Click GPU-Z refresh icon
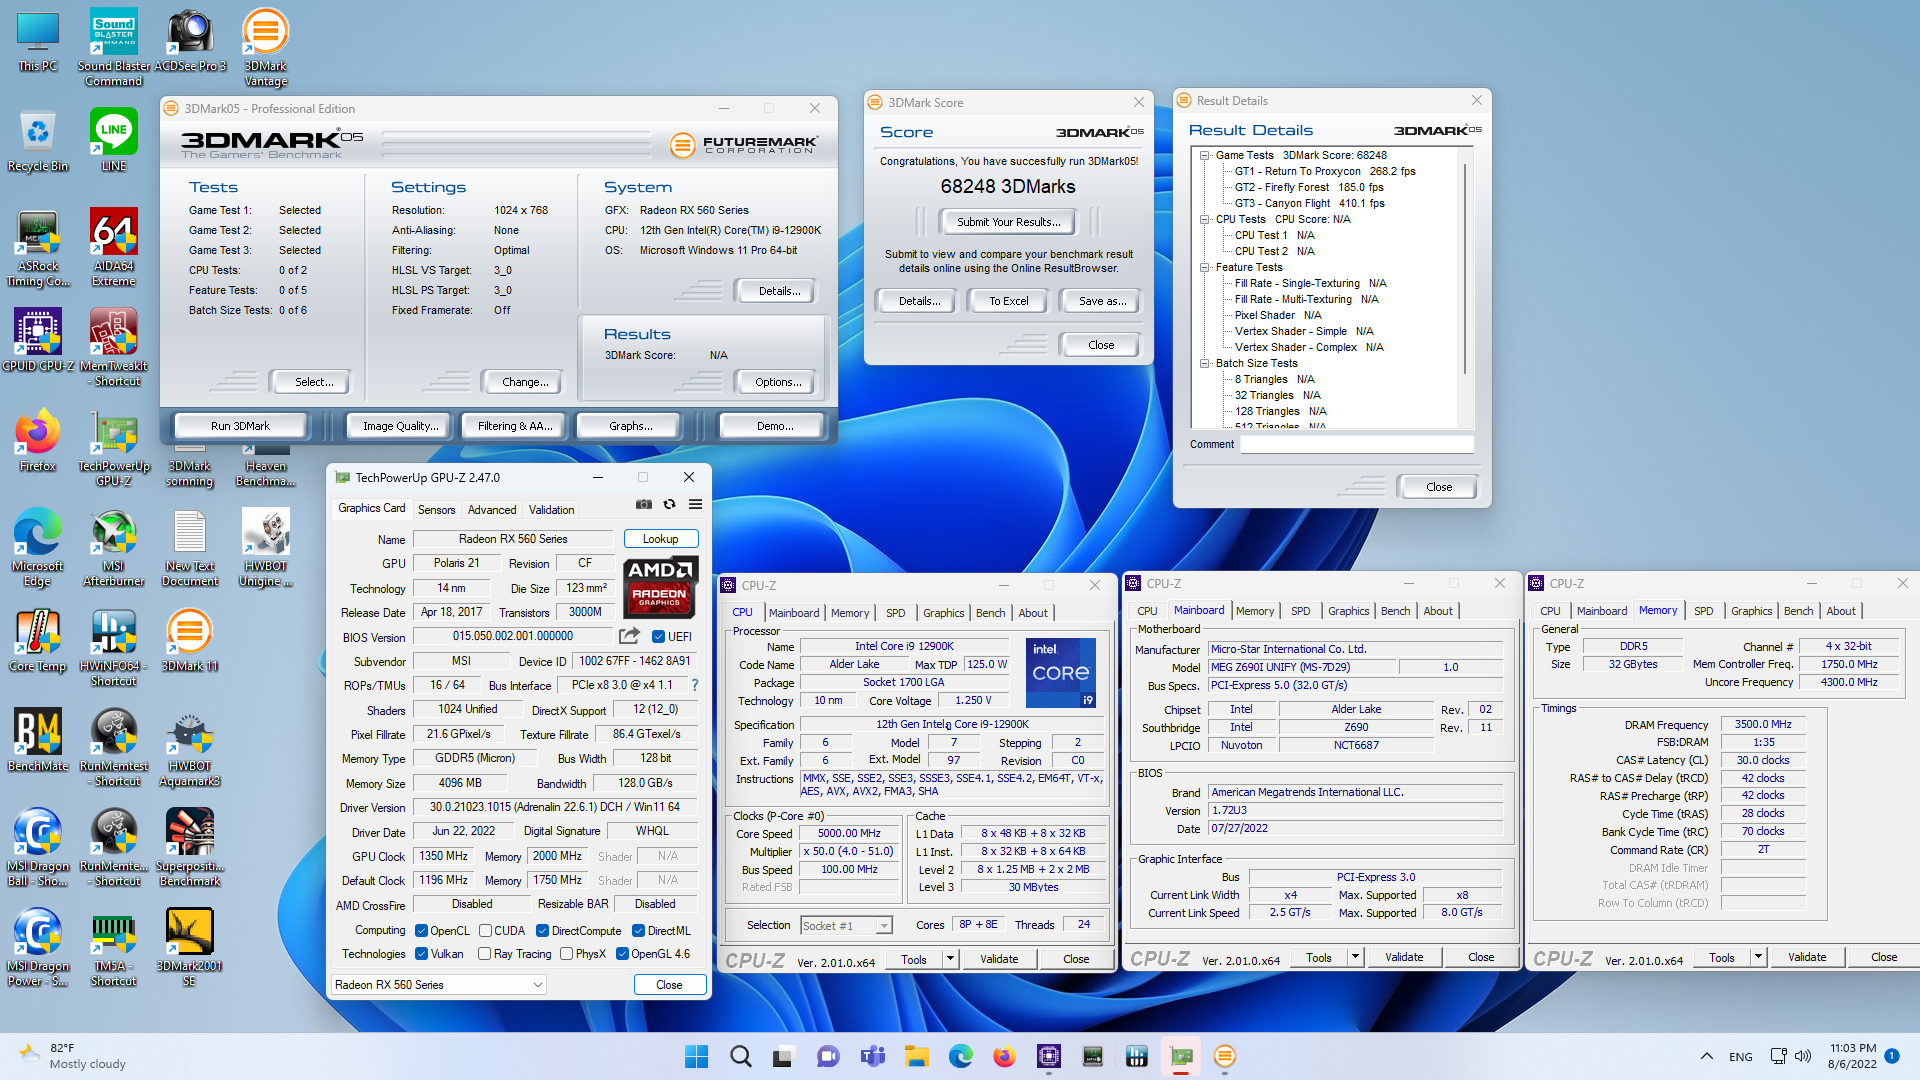 [670, 504]
